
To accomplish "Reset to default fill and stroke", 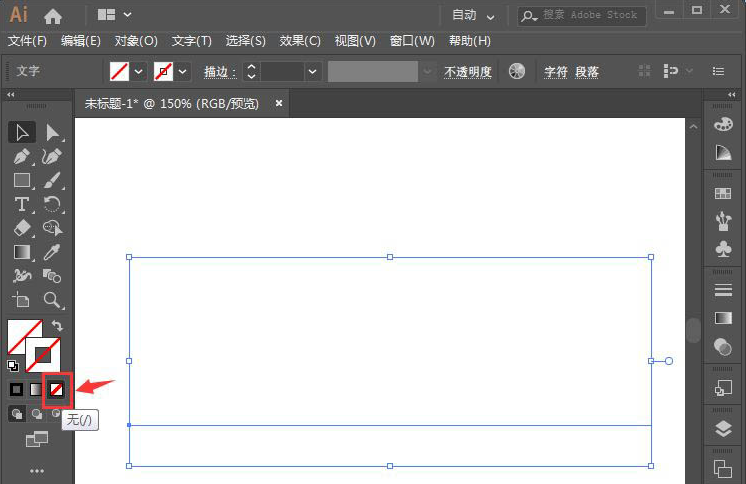I will pos(13,365).
